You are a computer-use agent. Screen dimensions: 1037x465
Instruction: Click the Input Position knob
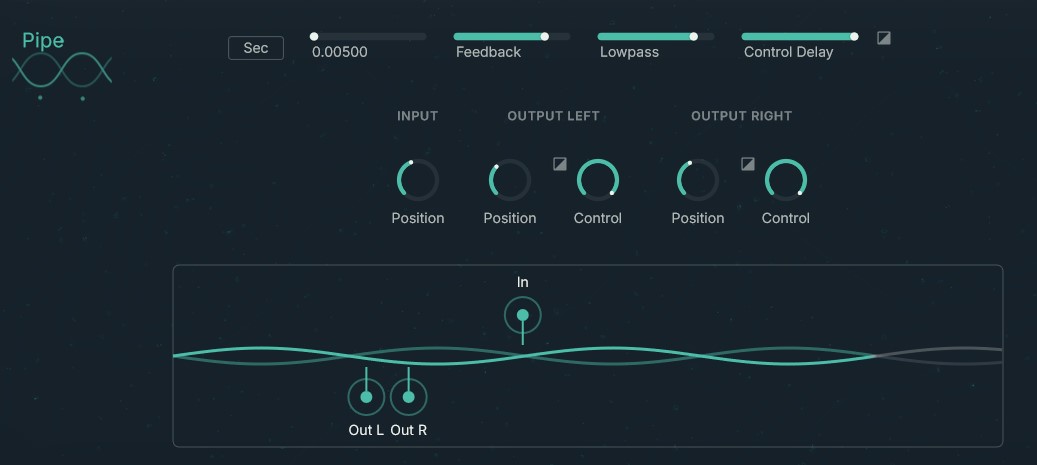418,180
